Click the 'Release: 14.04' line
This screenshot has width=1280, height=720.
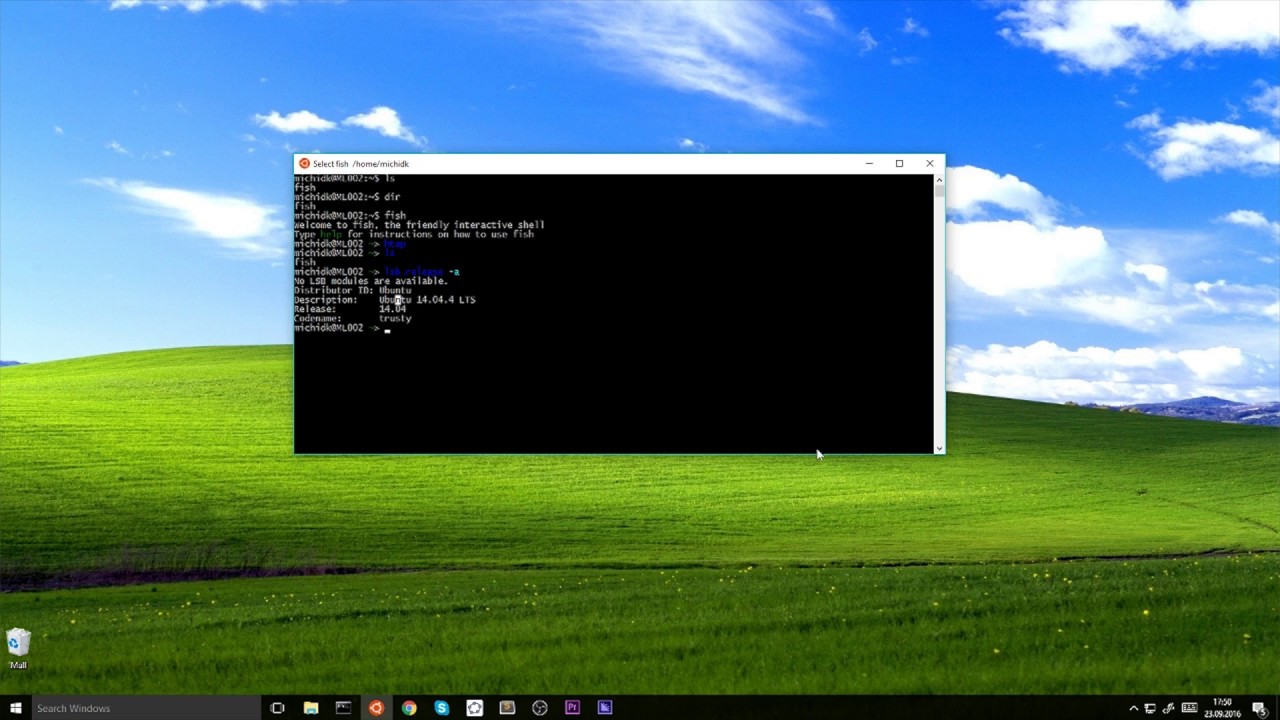pyautogui.click(x=350, y=309)
